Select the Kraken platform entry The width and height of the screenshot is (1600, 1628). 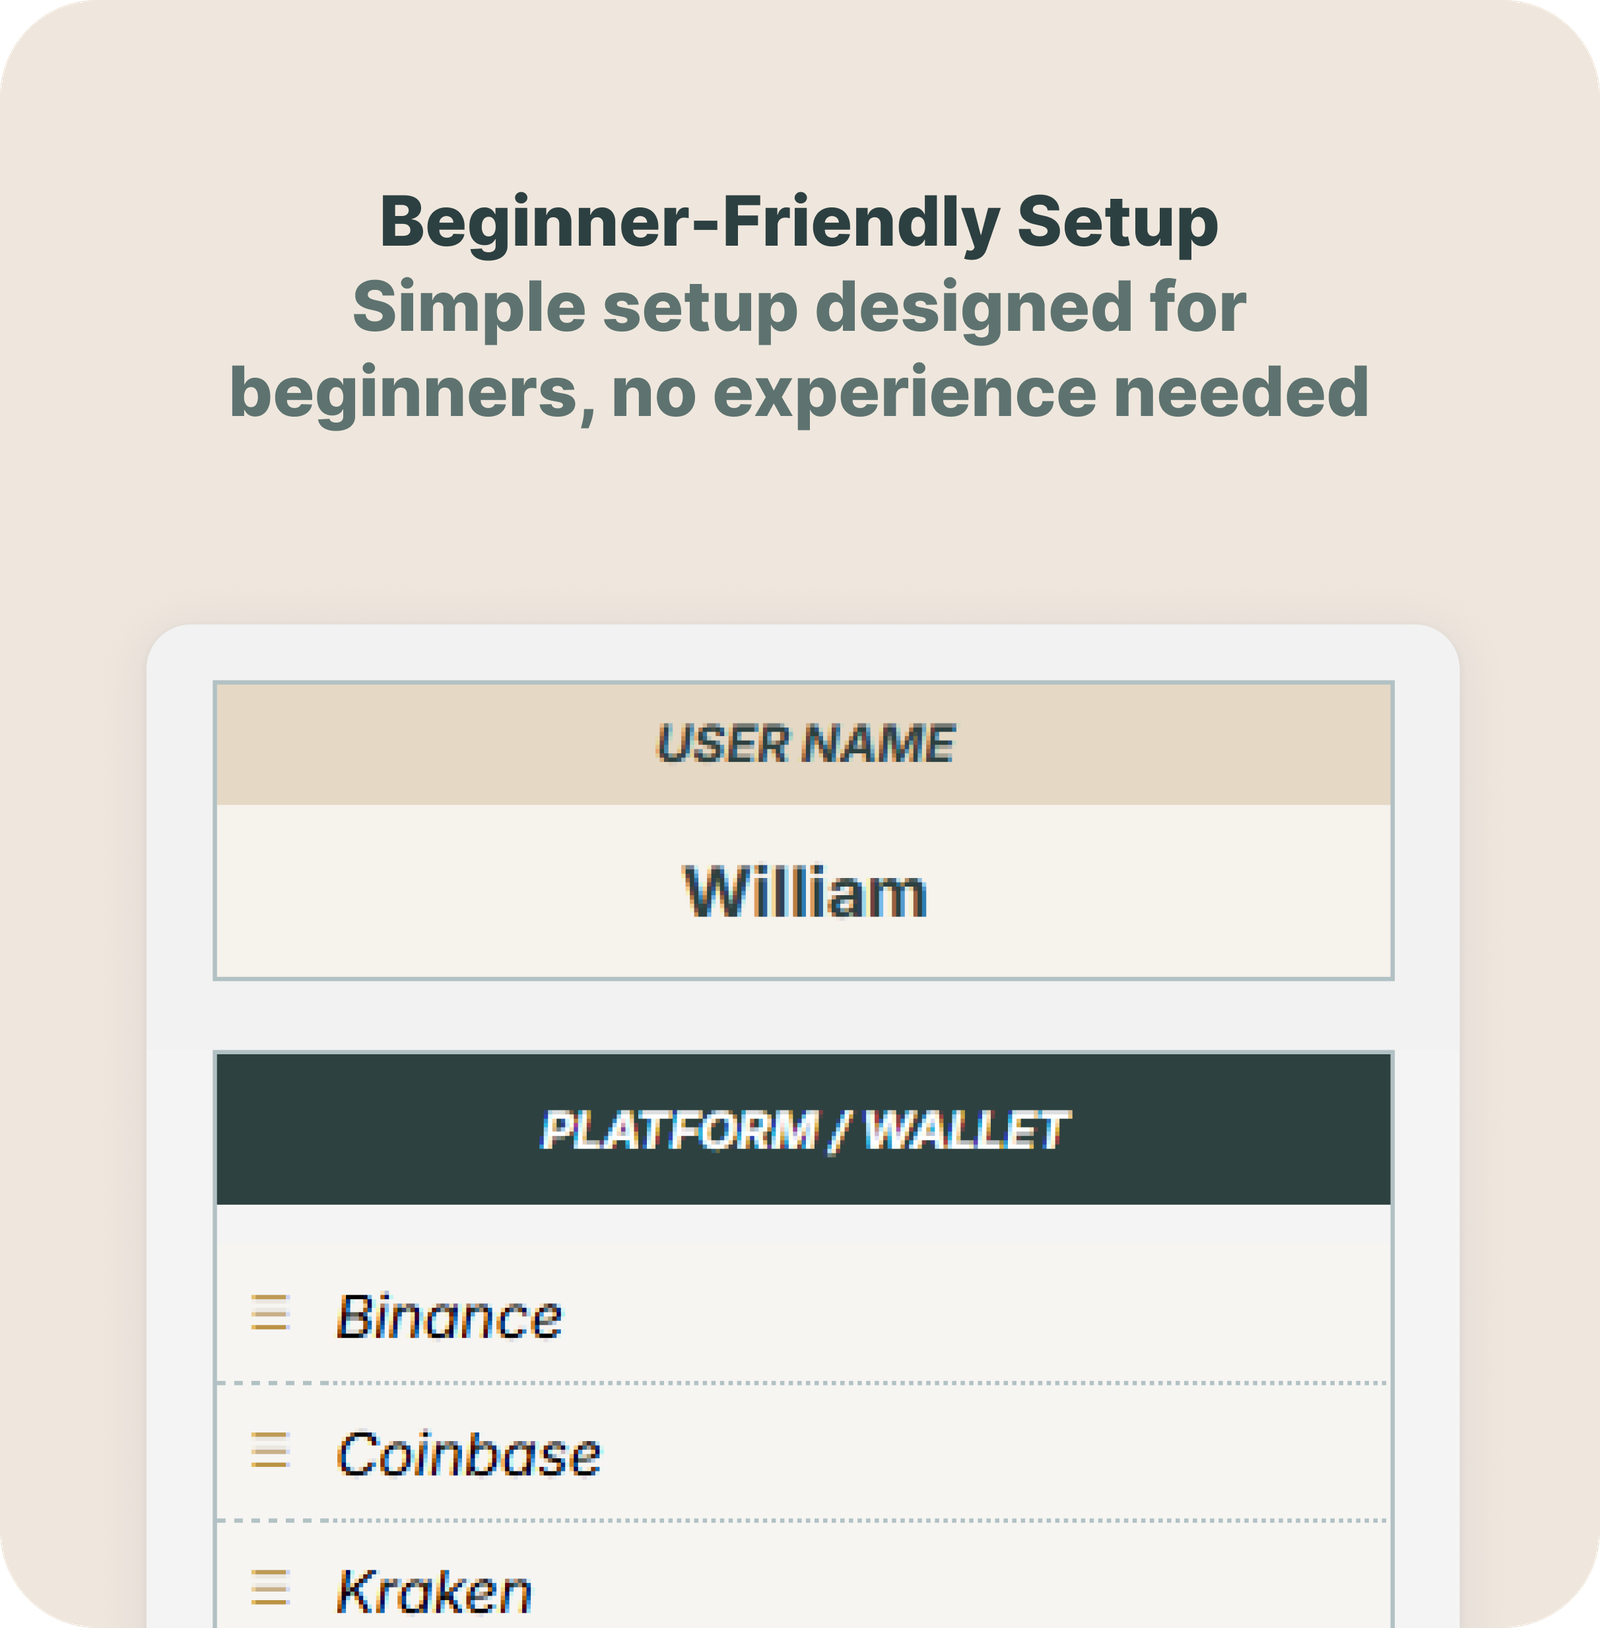434,1591
